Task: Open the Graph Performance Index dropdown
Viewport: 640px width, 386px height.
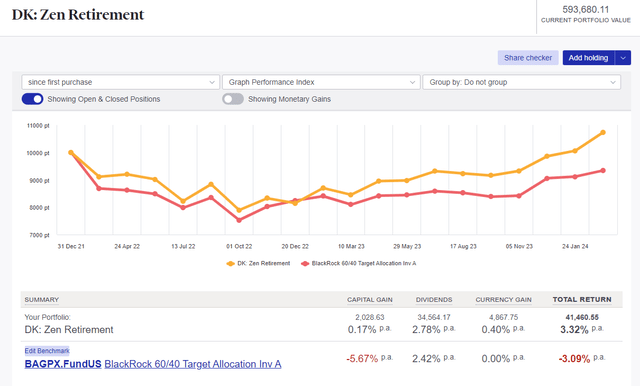Action: 321,82
